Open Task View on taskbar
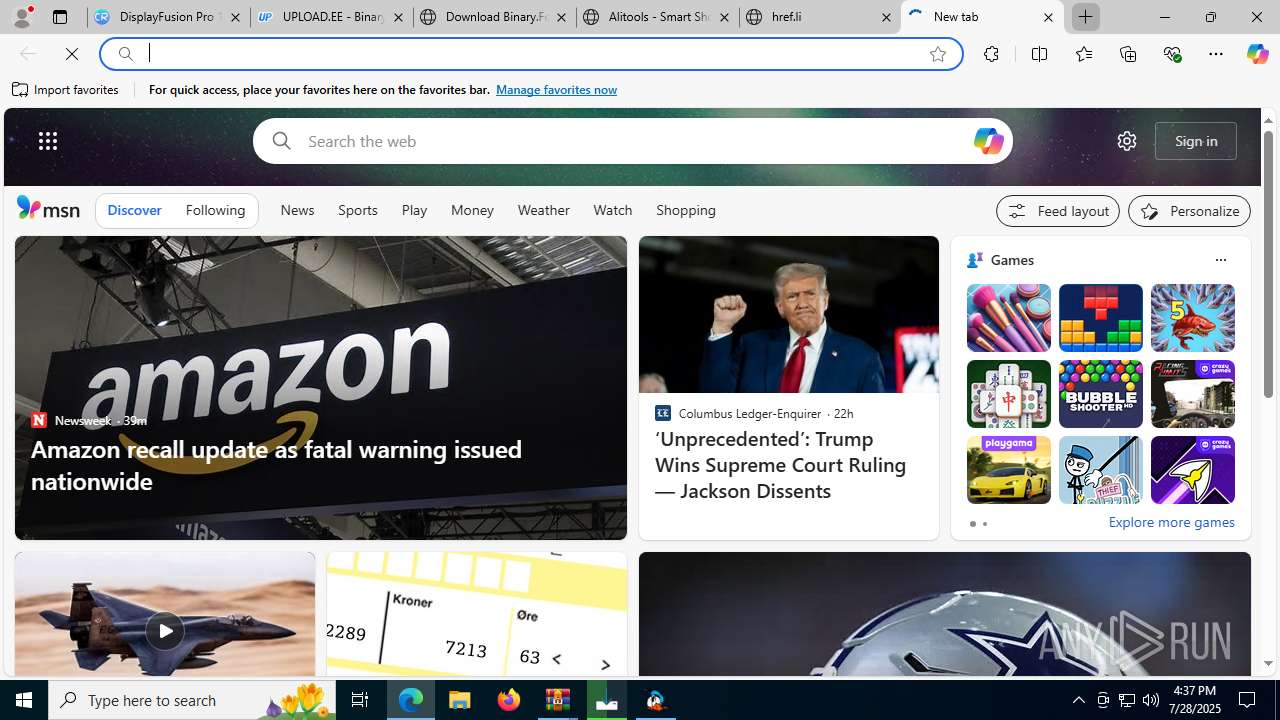 click(360, 700)
